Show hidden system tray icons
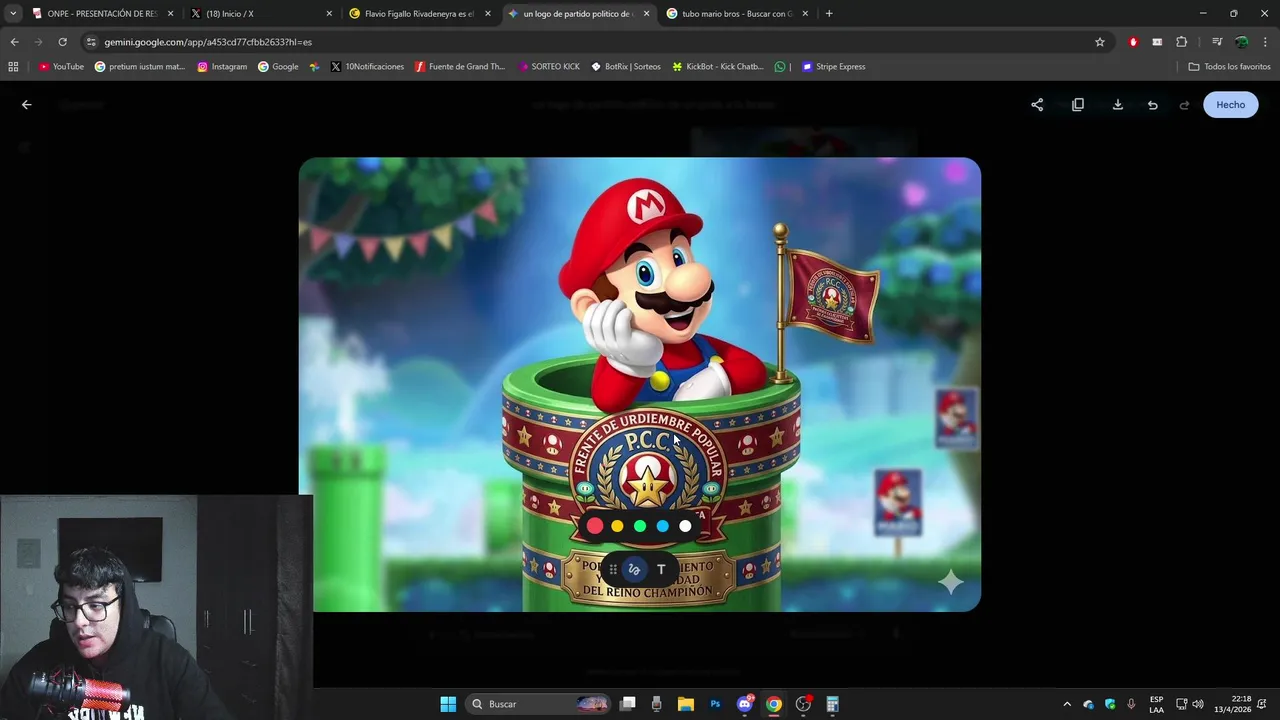 1067,704
